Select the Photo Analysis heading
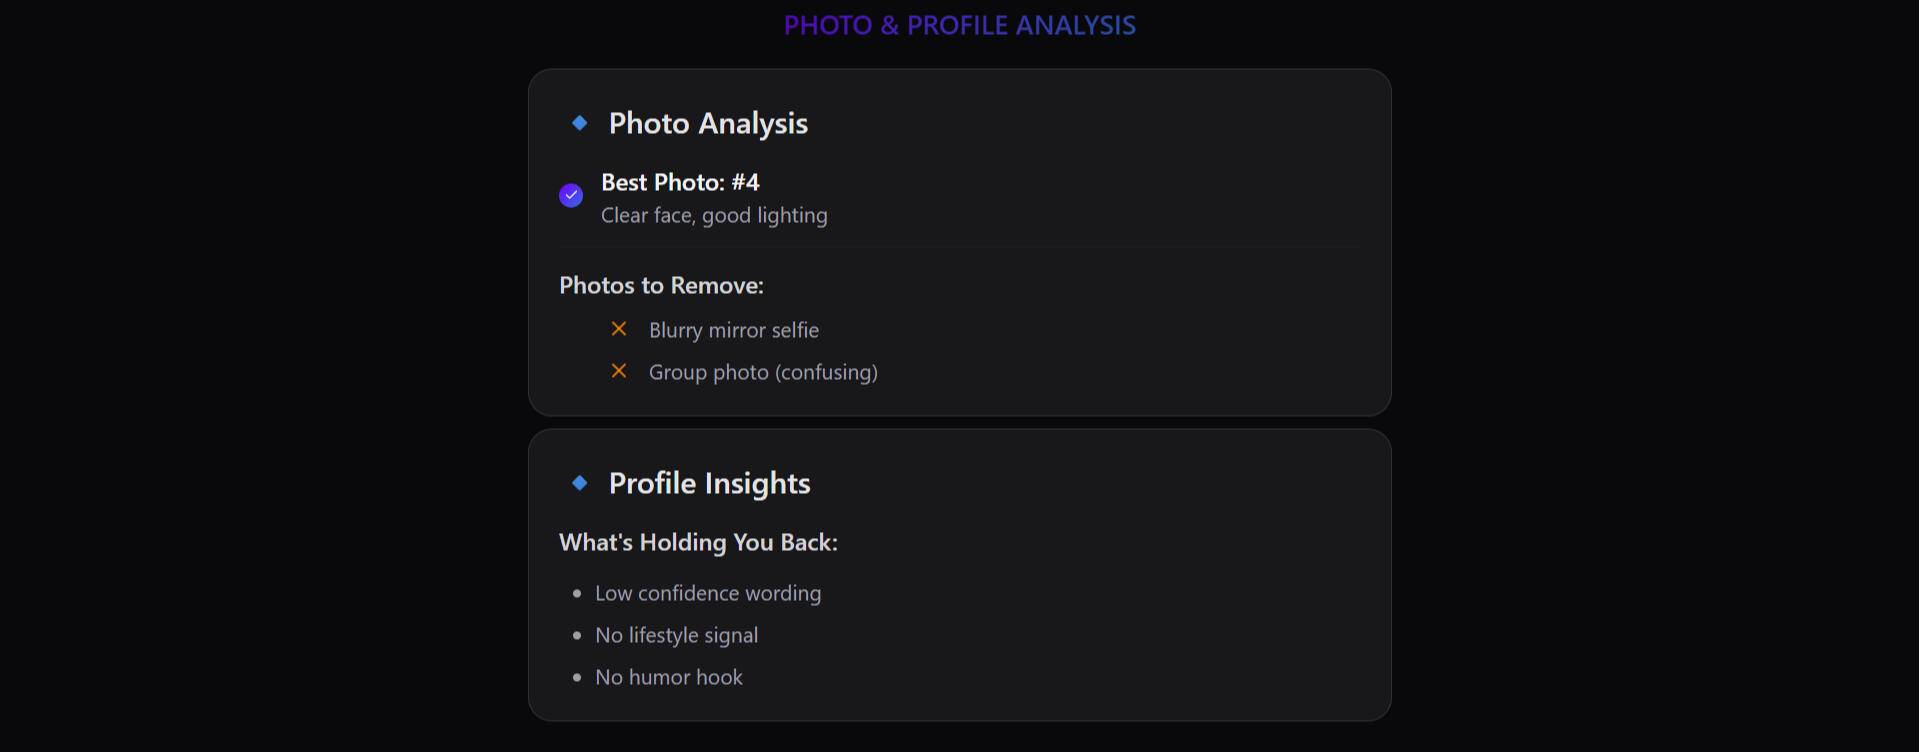This screenshot has height=752, width=1919. tap(708, 123)
